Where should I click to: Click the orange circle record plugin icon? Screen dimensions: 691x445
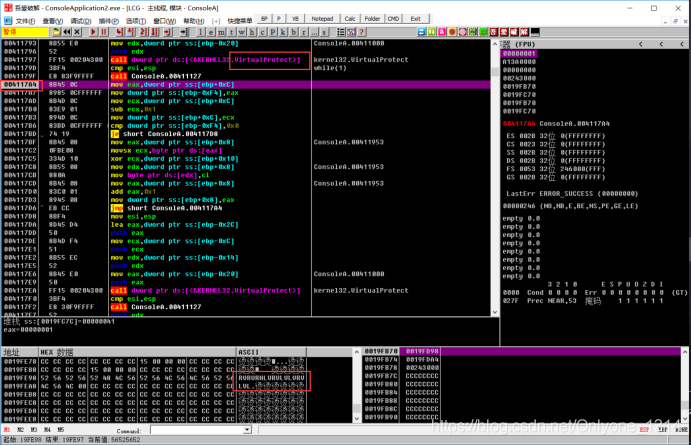452,32
